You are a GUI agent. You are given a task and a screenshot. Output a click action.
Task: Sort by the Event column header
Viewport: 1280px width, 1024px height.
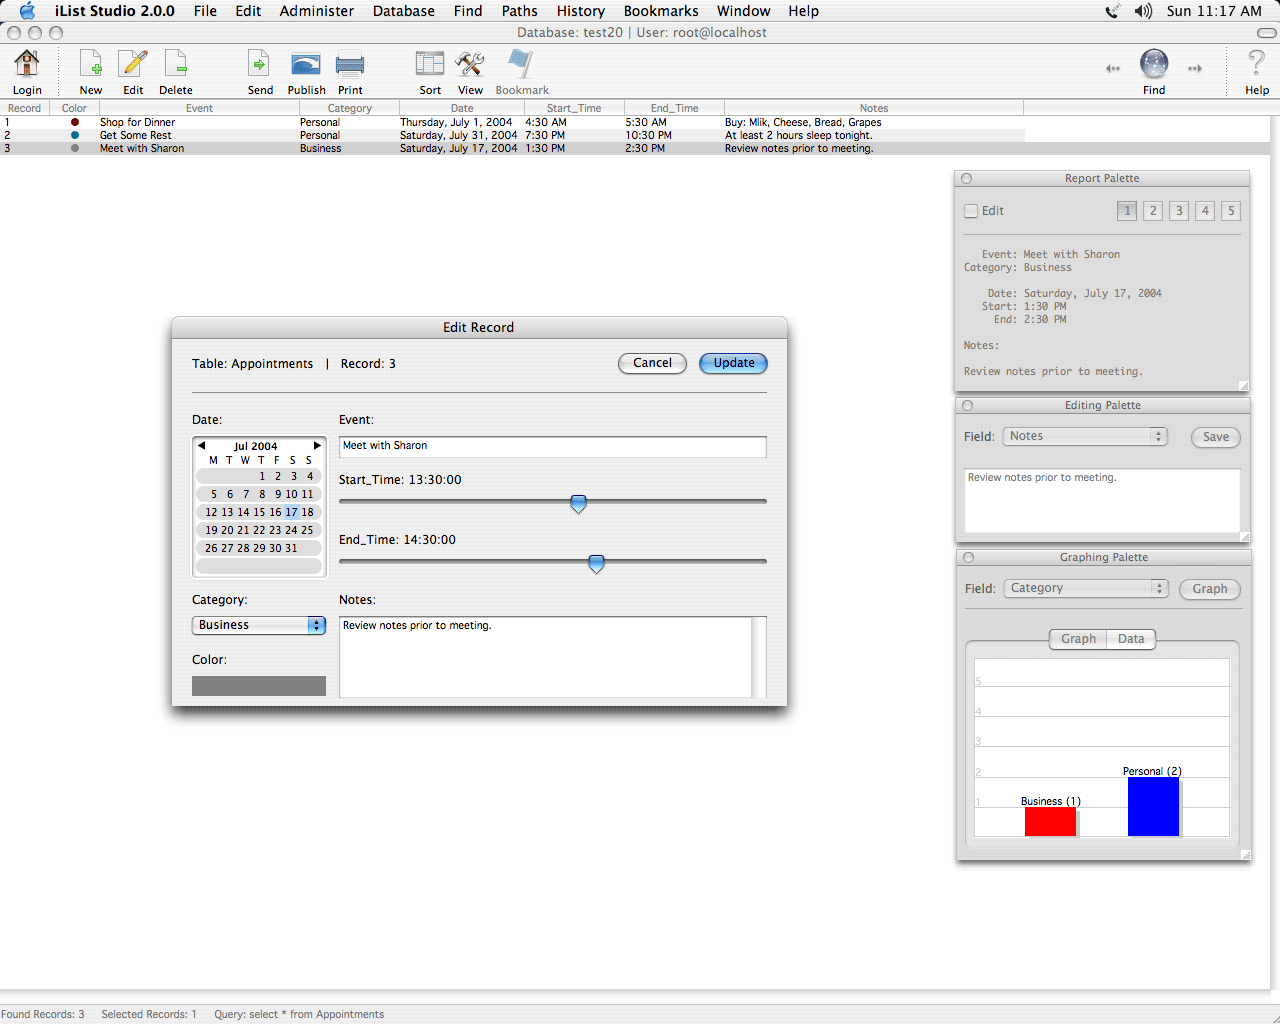(x=199, y=108)
